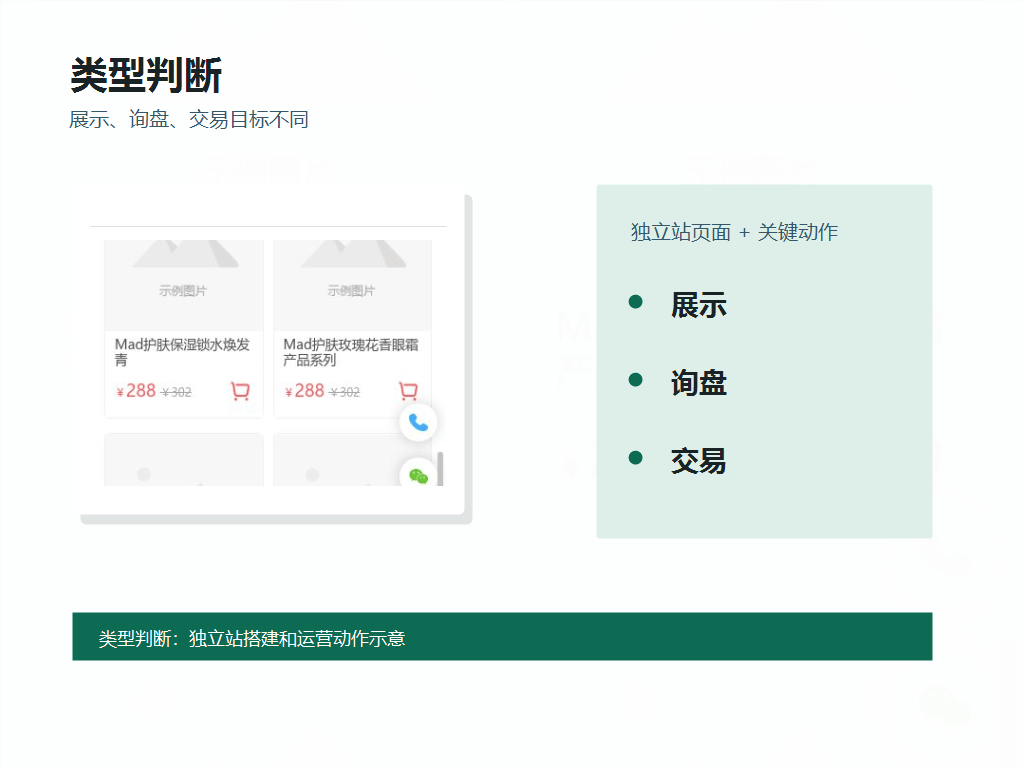Add Mad护肤保湿锁水焕发青 to cart

pyautogui.click(x=240, y=391)
